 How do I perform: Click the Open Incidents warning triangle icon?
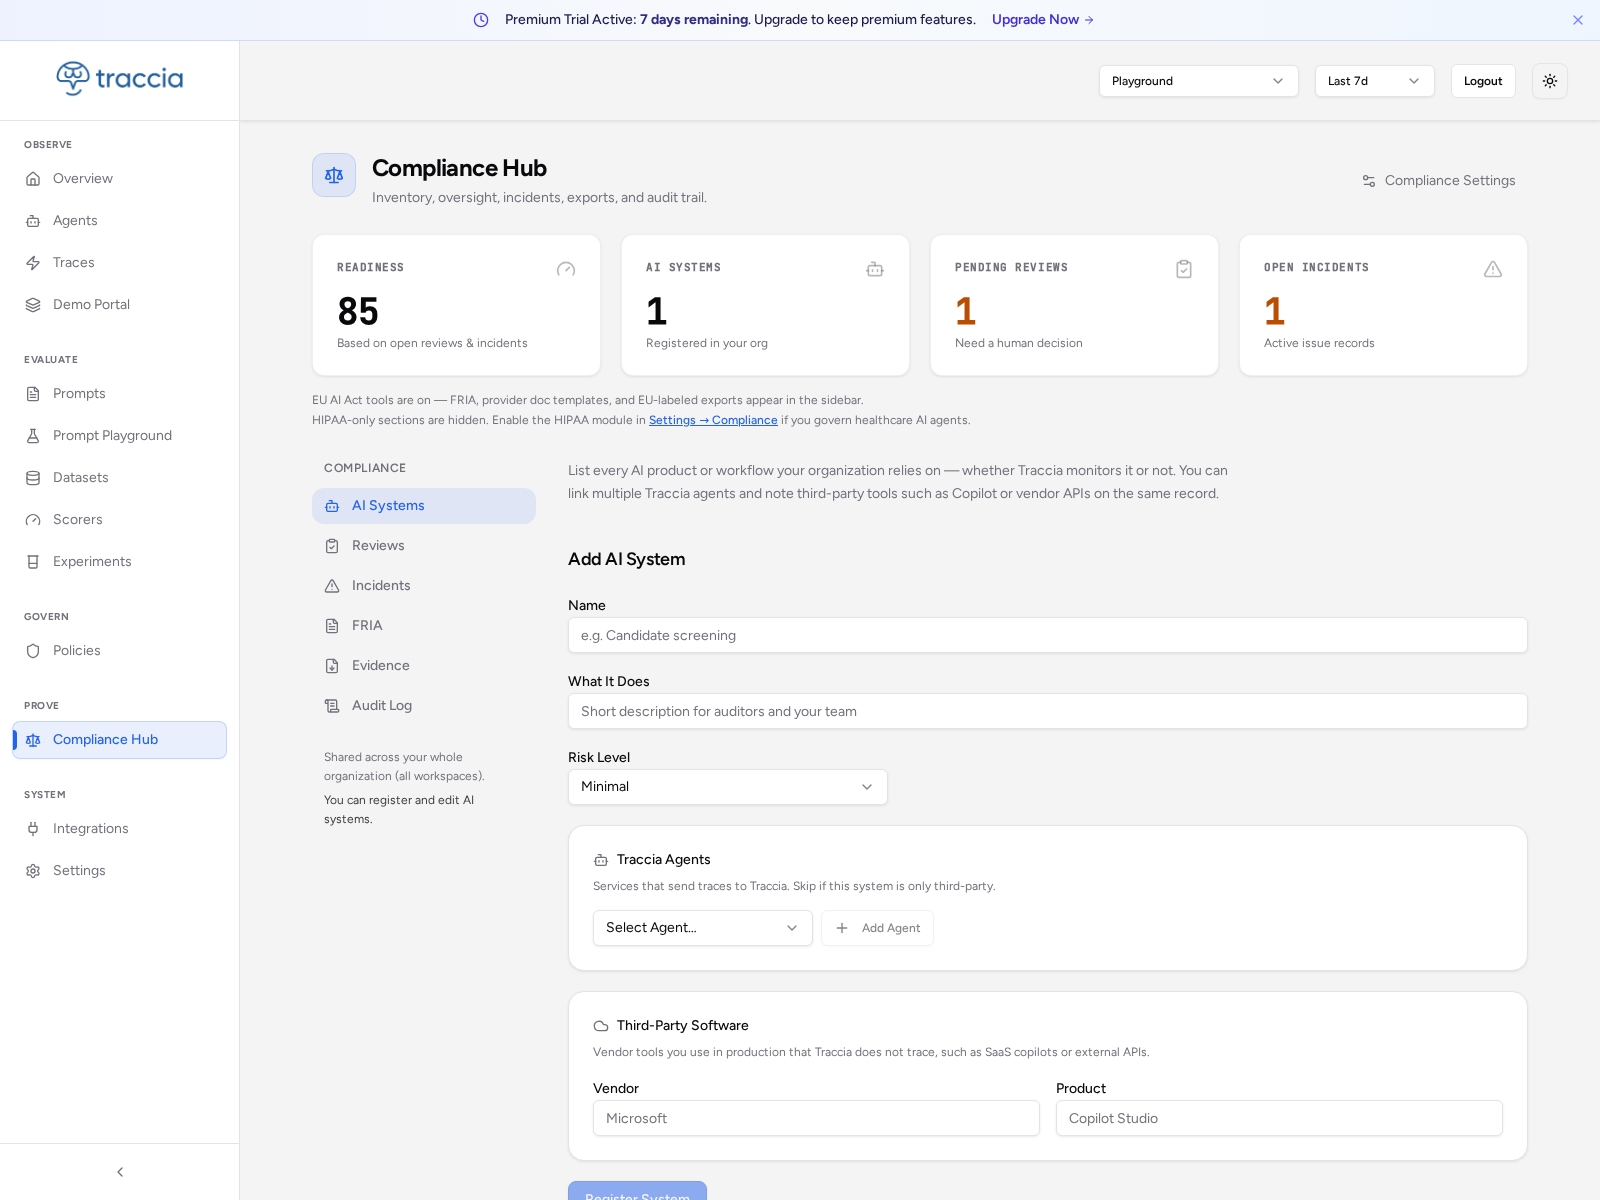(1493, 269)
